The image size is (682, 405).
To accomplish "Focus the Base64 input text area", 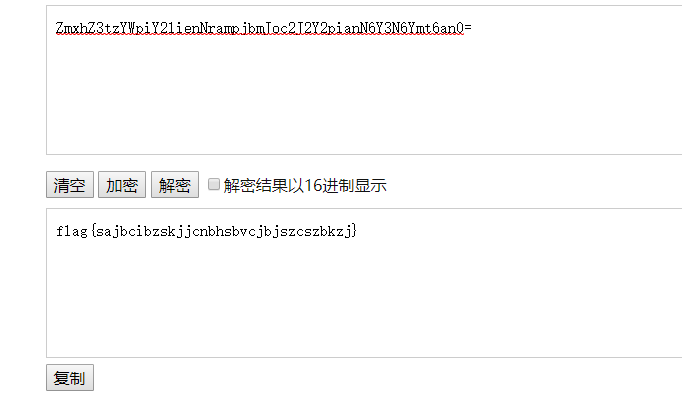I will tap(364, 80).
